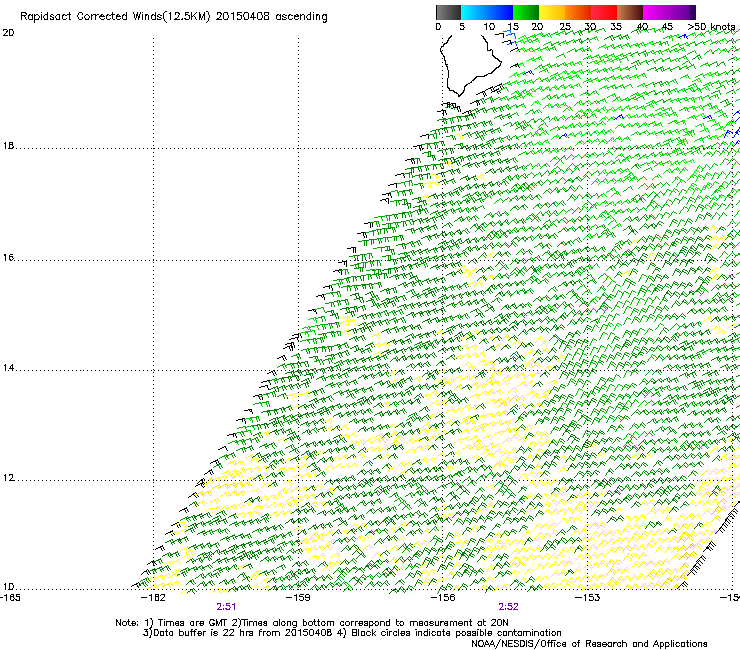Click the longitude label -159

298,598
